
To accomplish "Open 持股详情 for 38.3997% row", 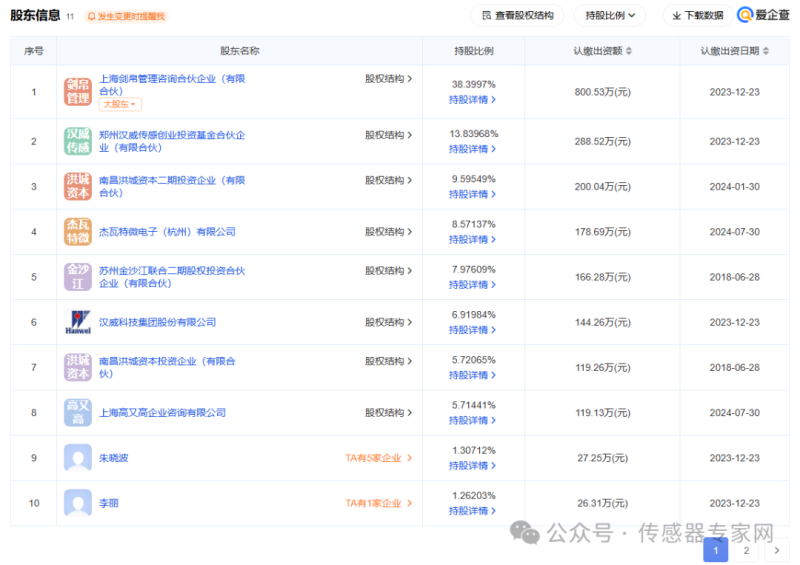I will (x=472, y=100).
